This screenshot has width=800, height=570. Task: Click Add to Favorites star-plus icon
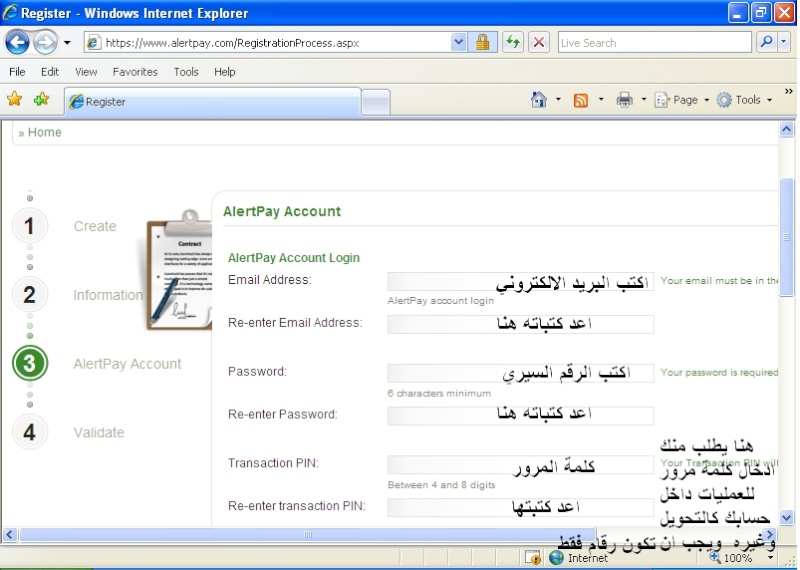pyautogui.click(x=41, y=99)
